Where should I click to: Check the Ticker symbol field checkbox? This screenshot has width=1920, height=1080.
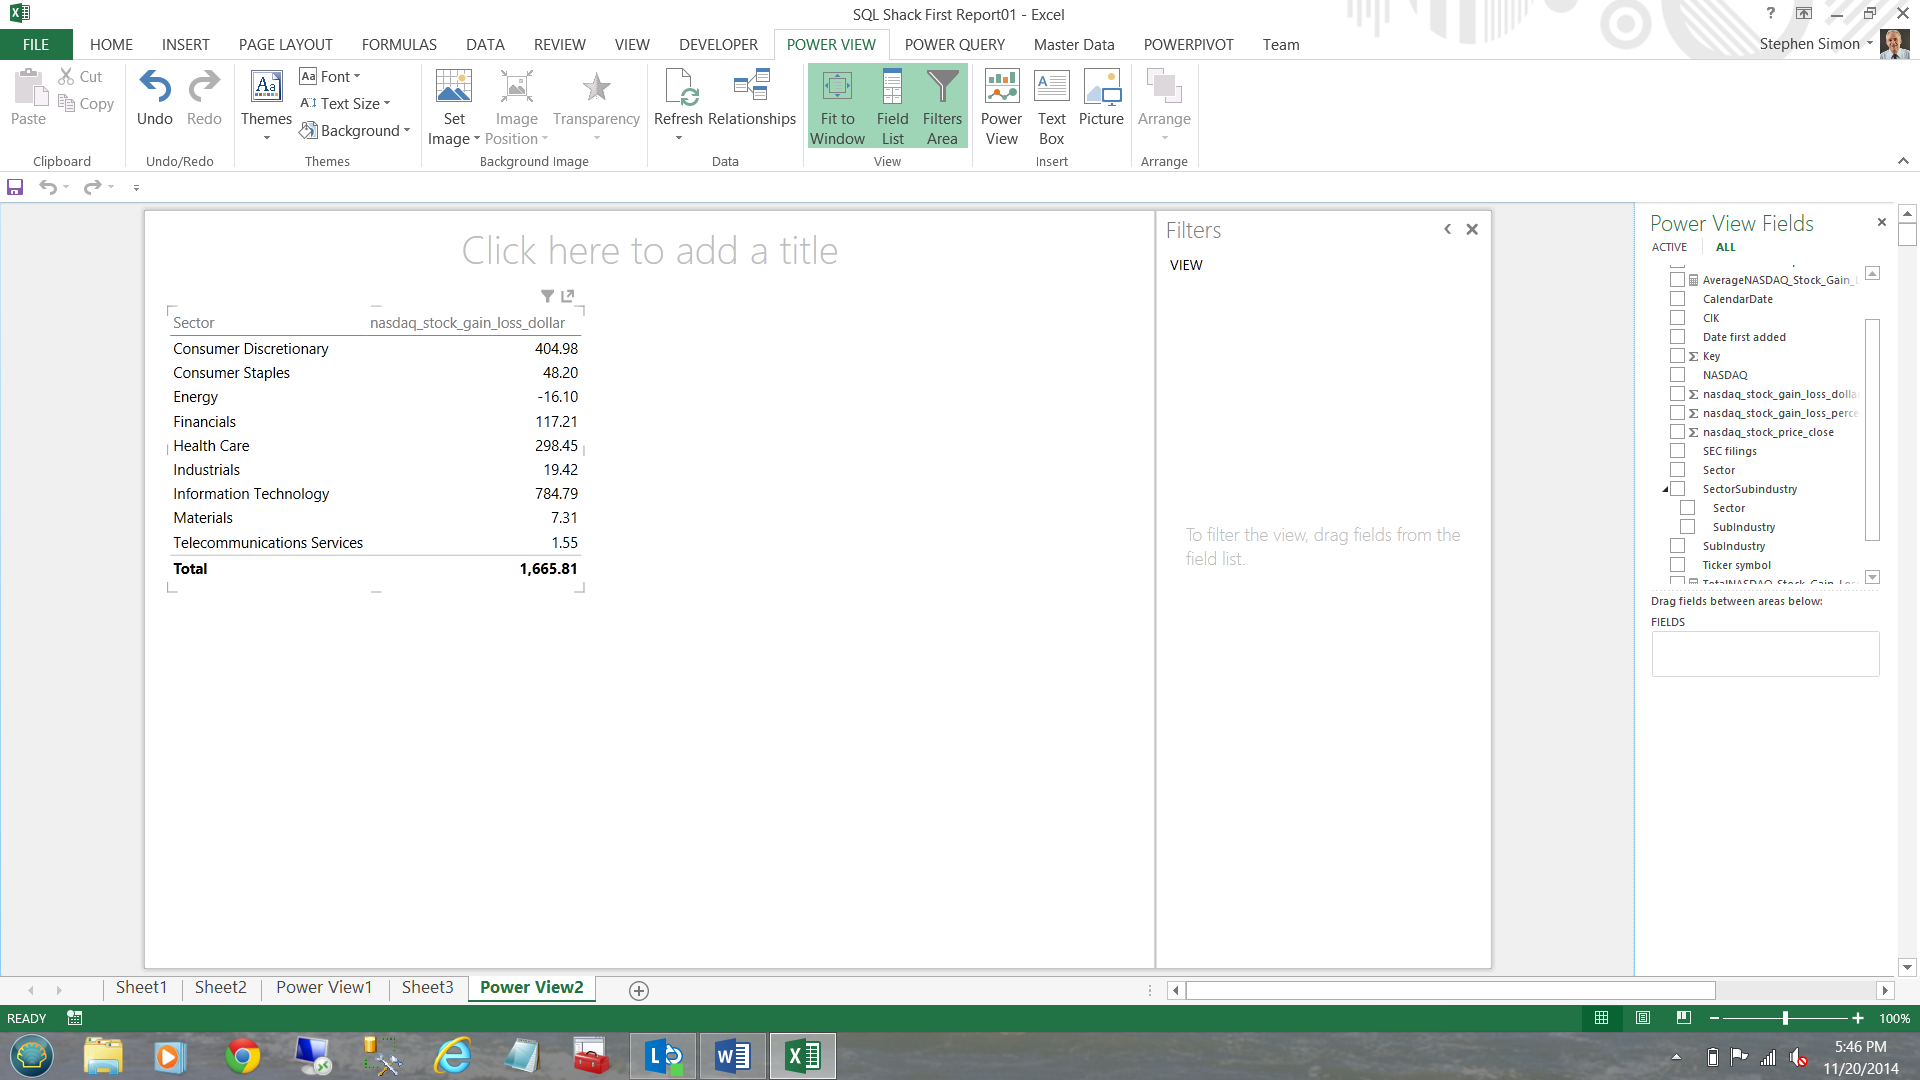tap(1678, 565)
